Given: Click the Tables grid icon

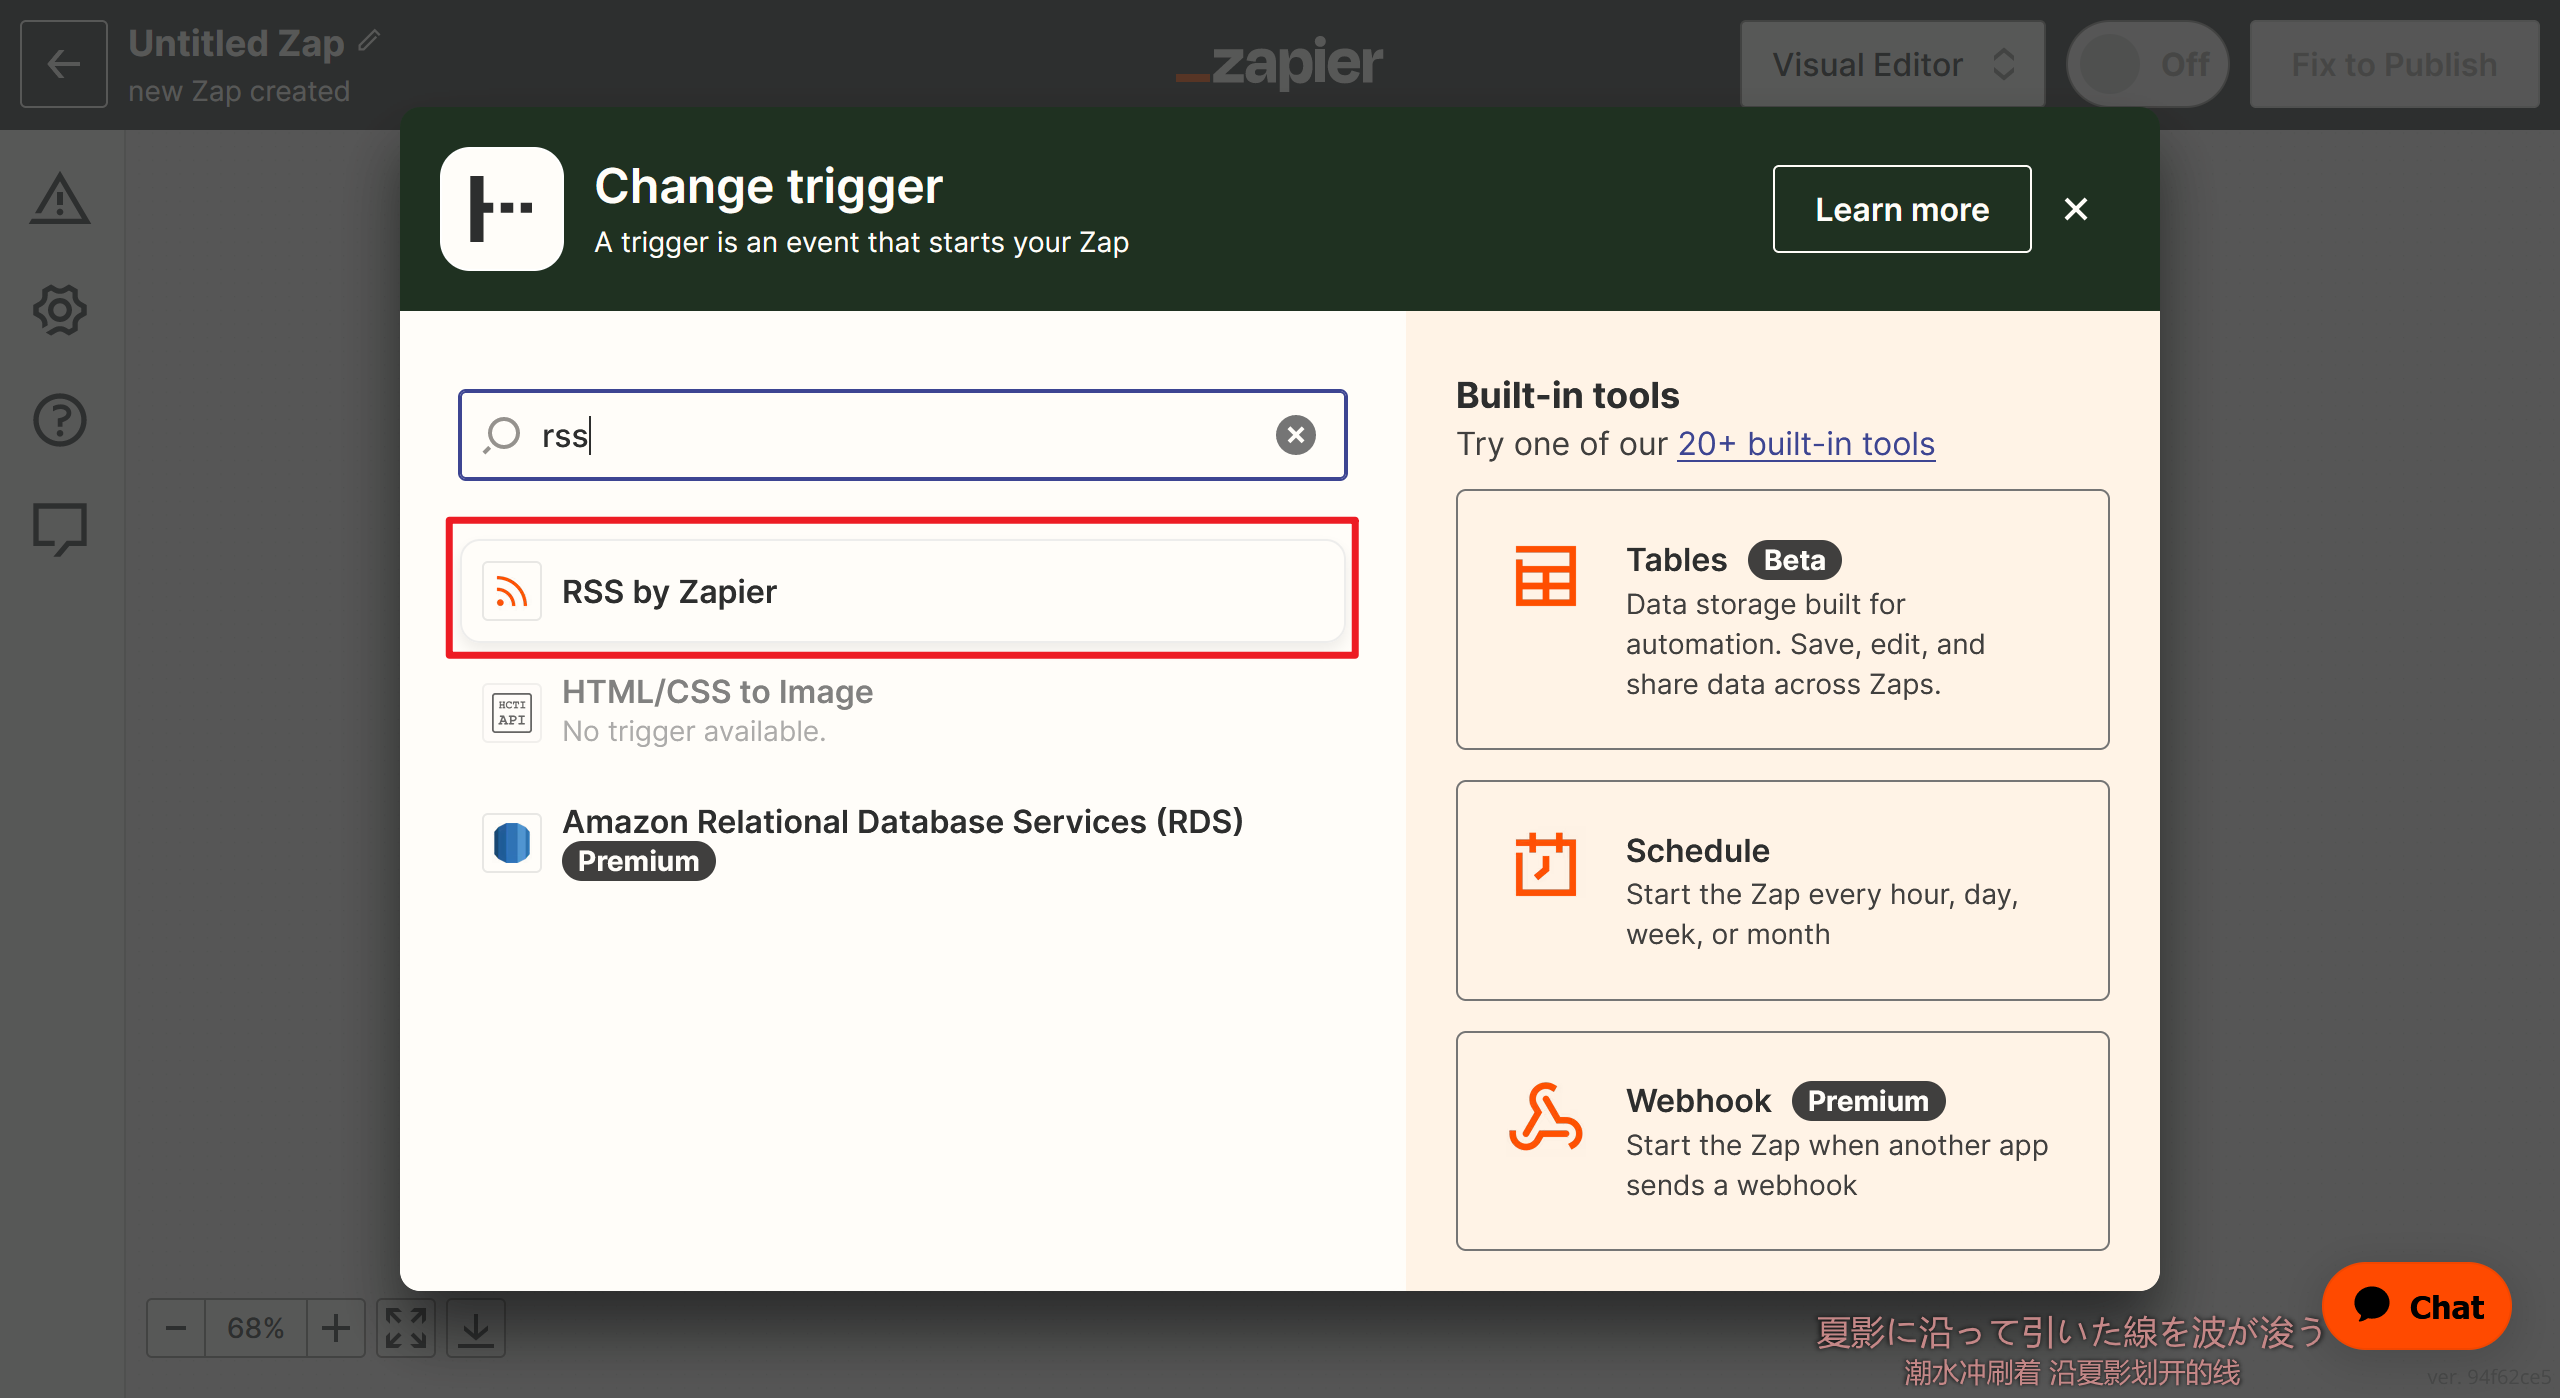Looking at the screenshot, I should pos(1546,576).
